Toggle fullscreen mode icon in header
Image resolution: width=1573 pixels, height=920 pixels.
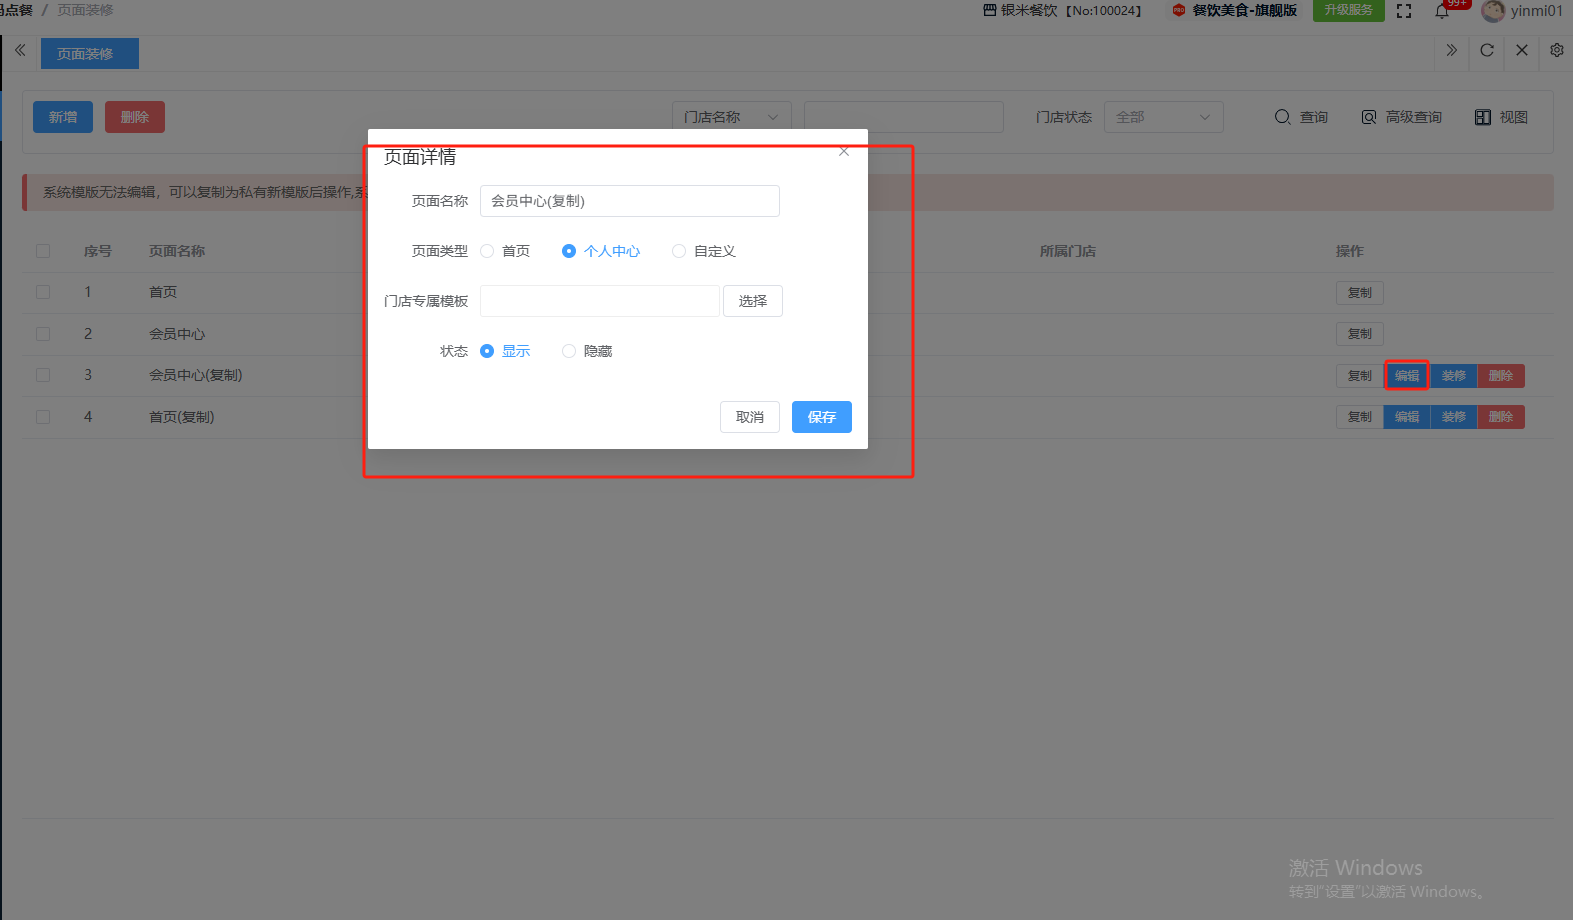[x=1404, y=11]
